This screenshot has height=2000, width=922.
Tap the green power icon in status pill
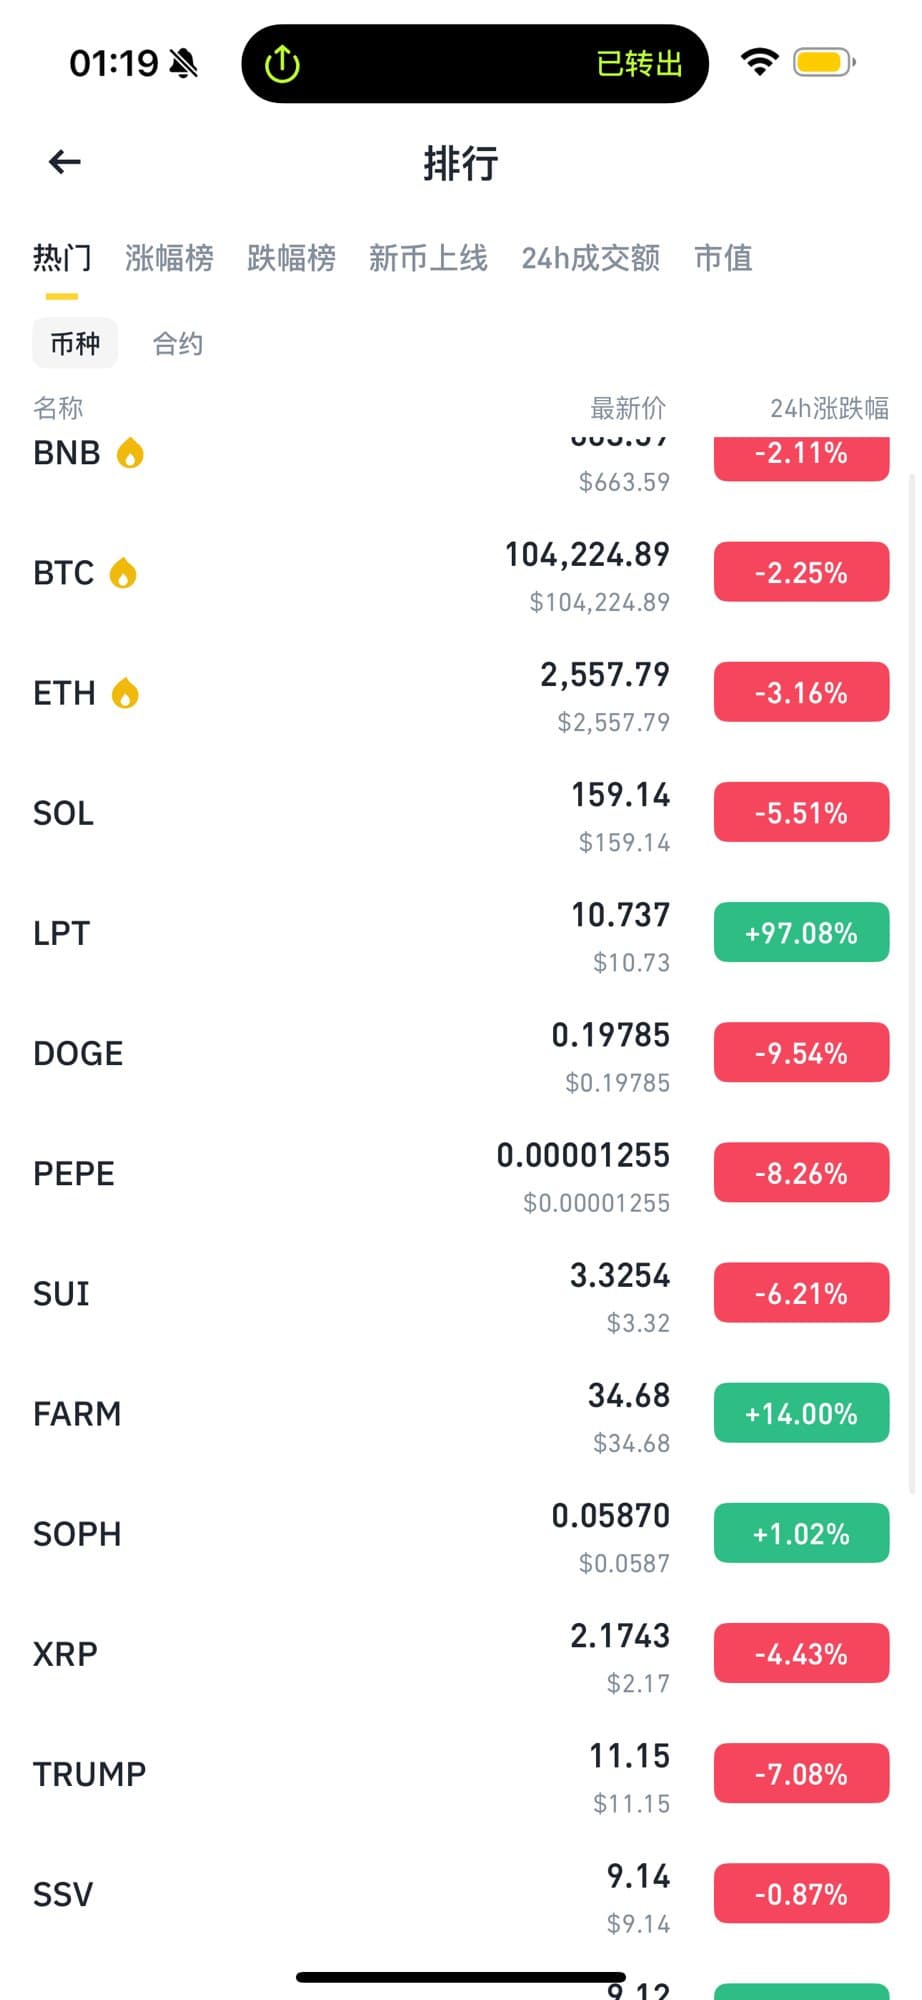coord(282,64)
